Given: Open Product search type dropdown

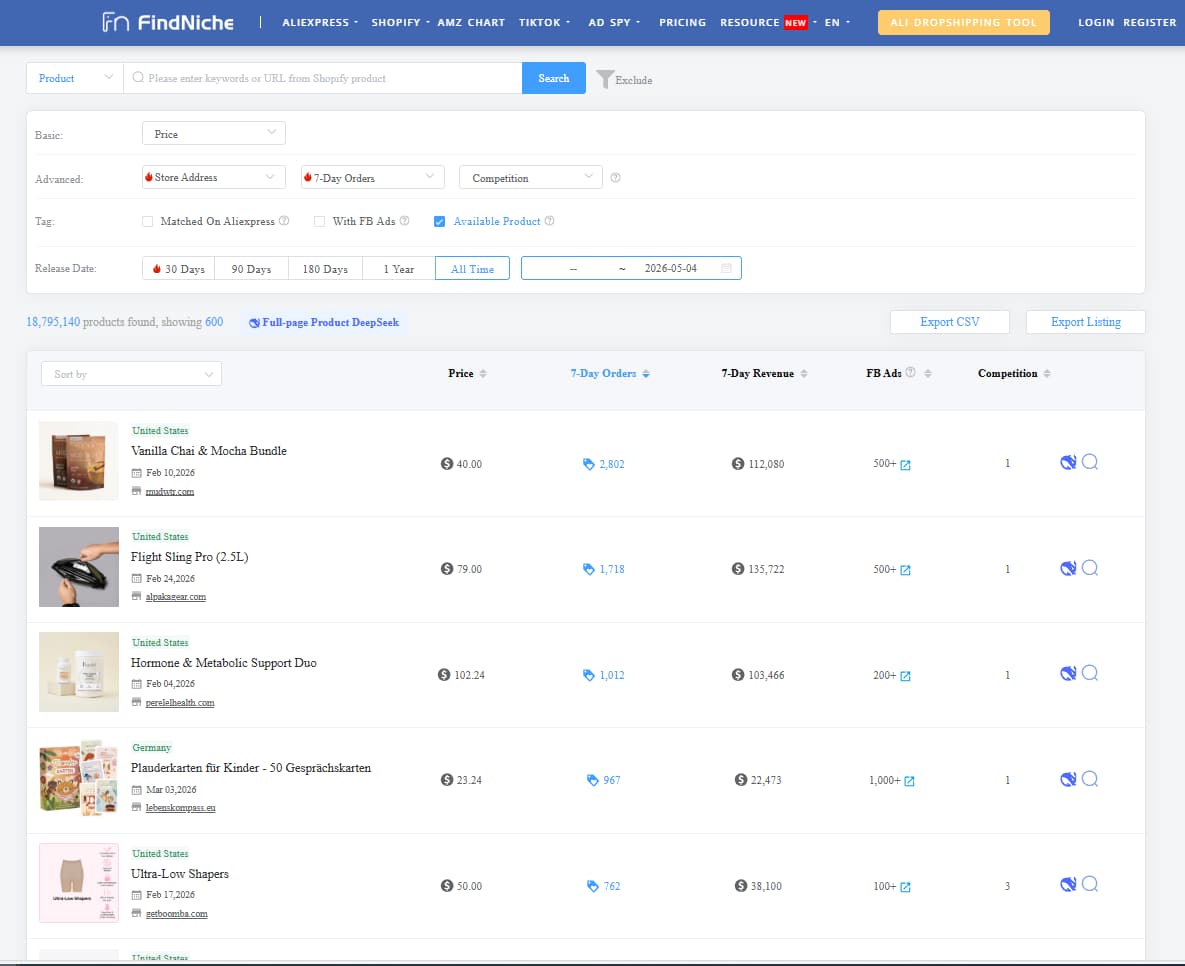Looking at the screenshot, I should pos(75,78).
